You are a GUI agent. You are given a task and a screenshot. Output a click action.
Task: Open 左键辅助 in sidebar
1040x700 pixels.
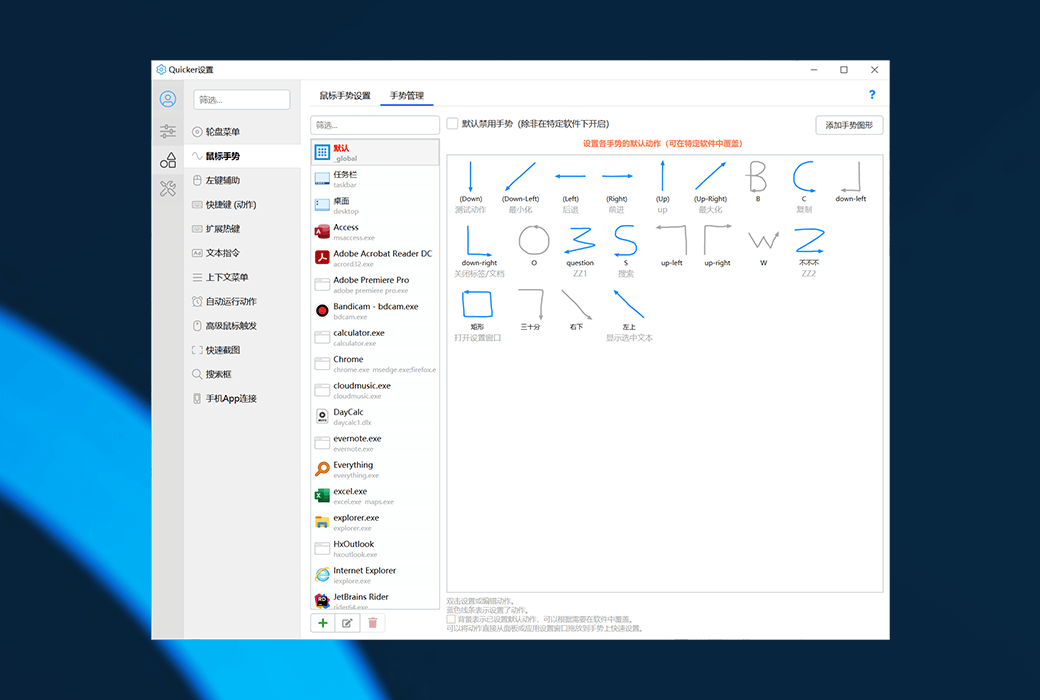[242, 180]
